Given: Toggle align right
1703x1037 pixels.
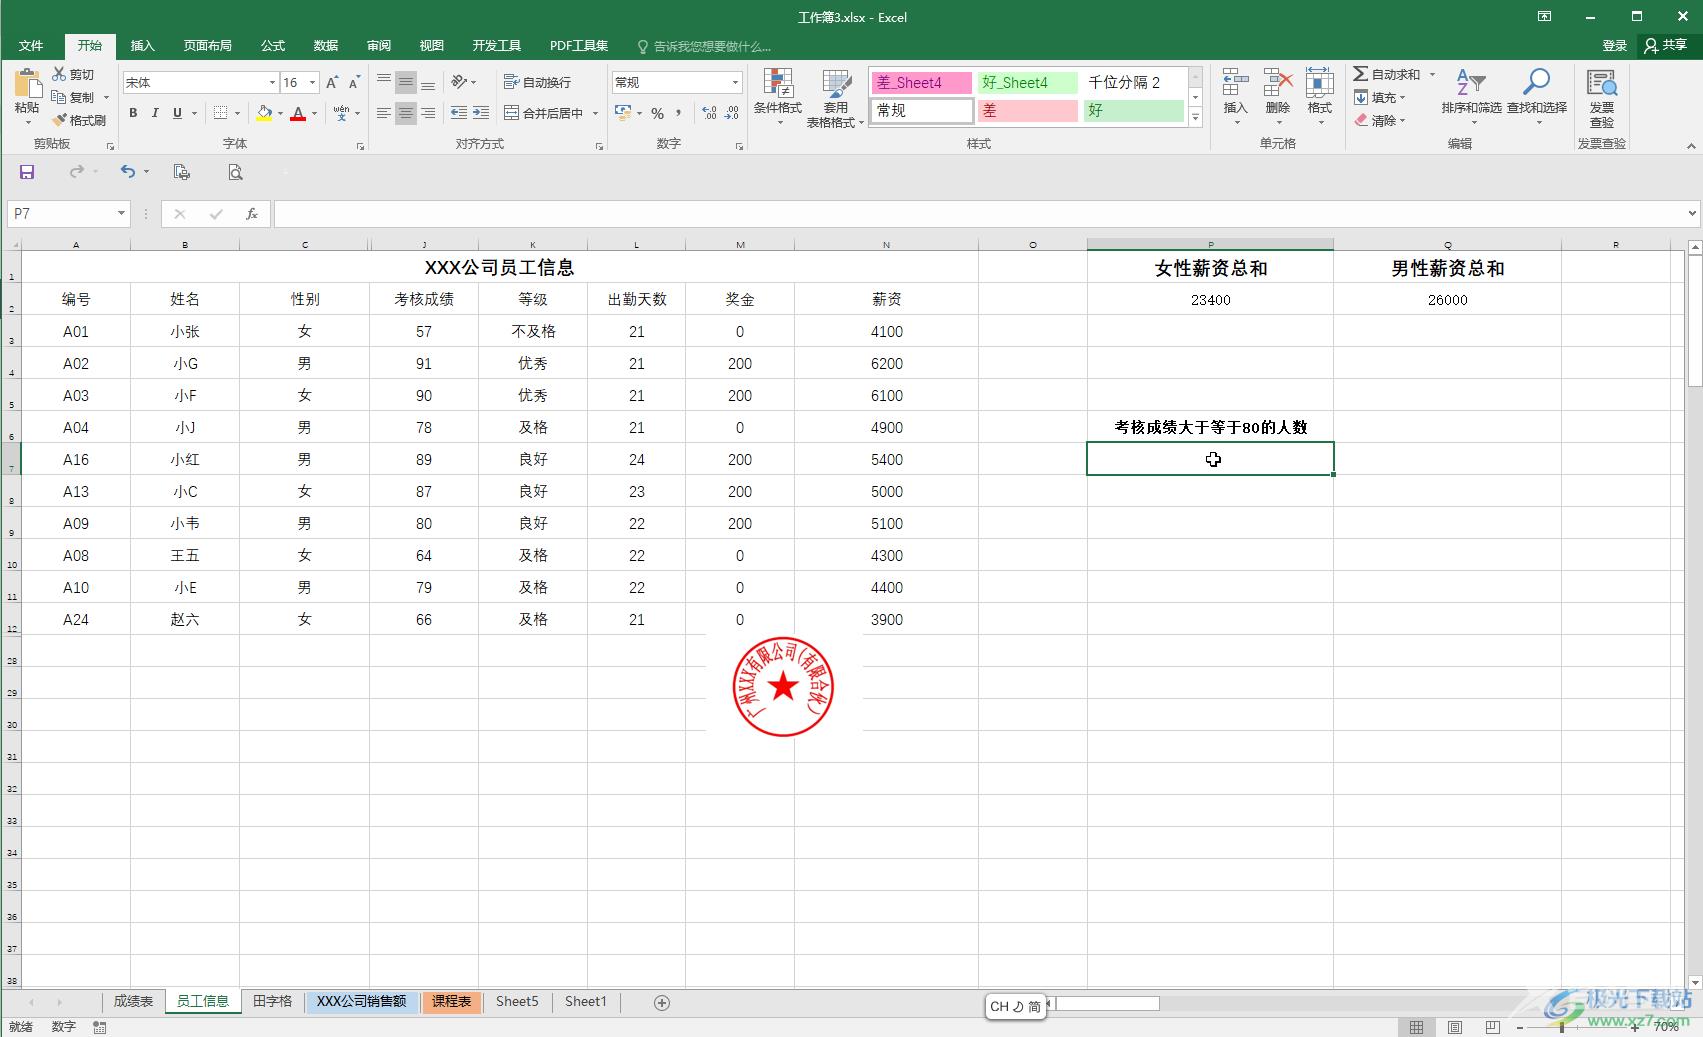Looking at the screenshot, I should [x=427, y=113].
